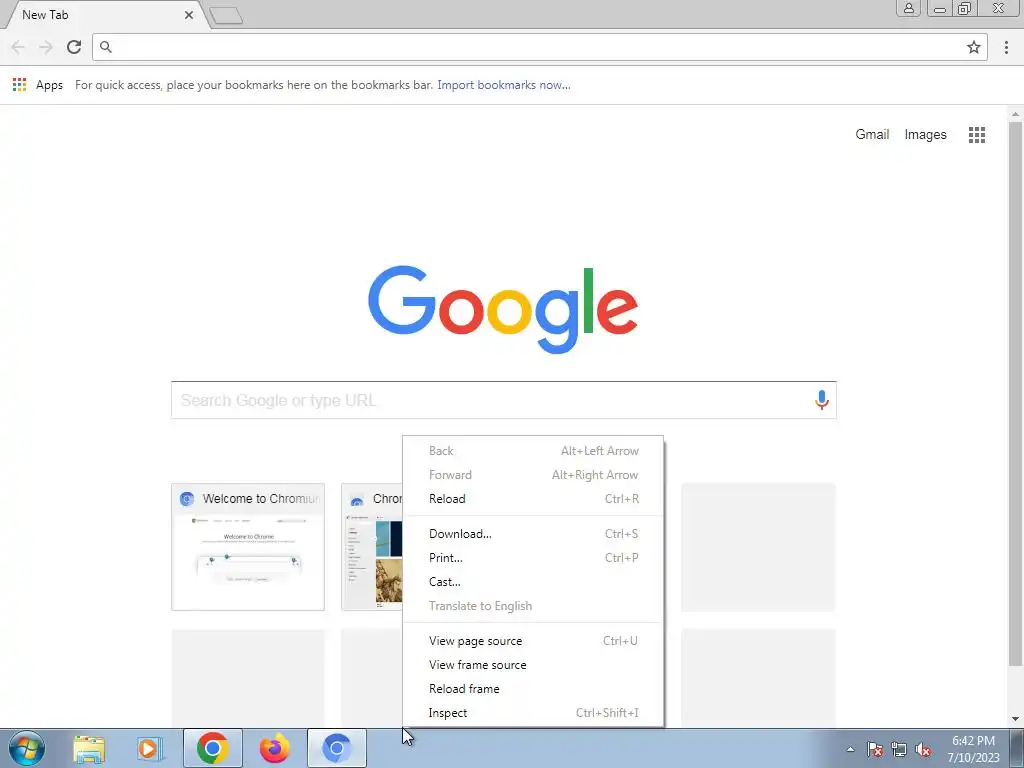Click the Google logo
The image size is (1024, 768).
pos(503,308)
